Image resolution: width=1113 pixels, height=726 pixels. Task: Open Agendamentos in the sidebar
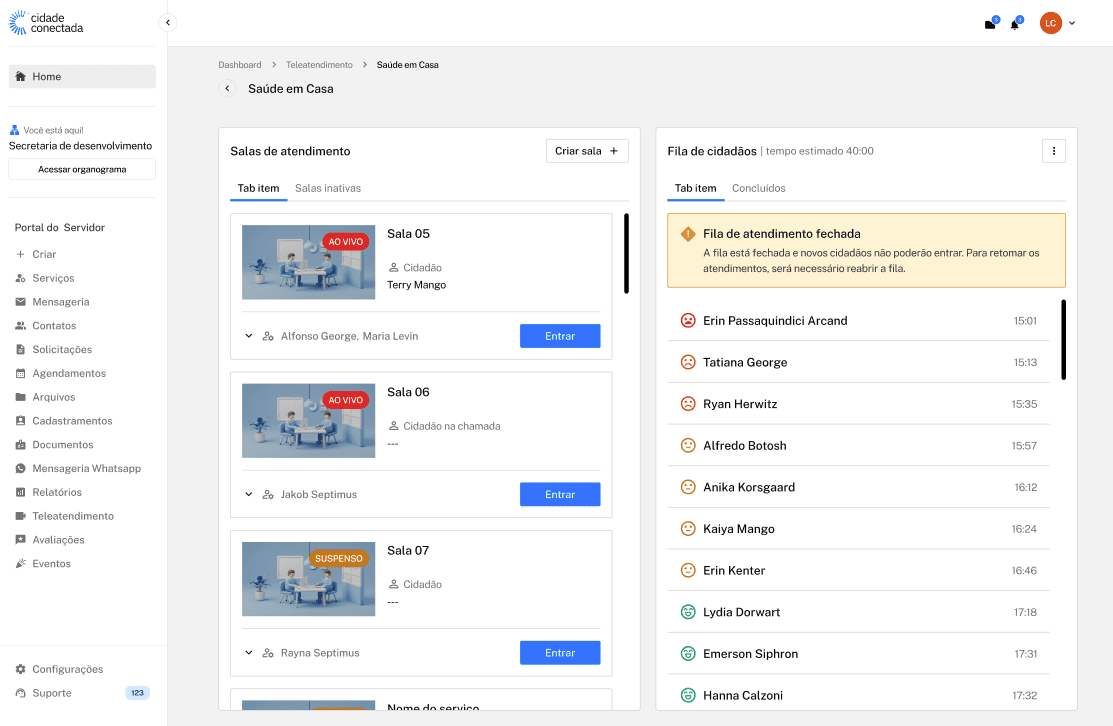point(61,373)
